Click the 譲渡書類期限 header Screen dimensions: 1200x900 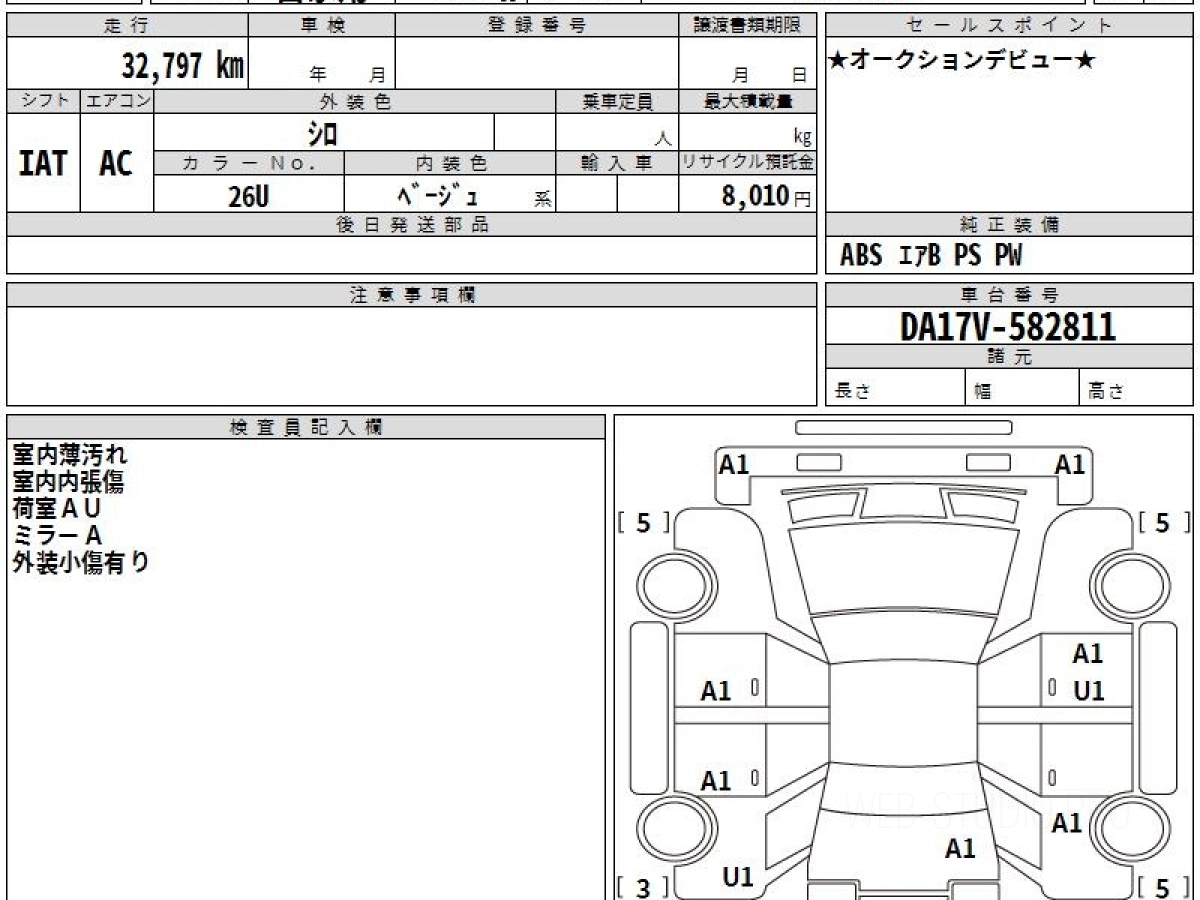748,26
